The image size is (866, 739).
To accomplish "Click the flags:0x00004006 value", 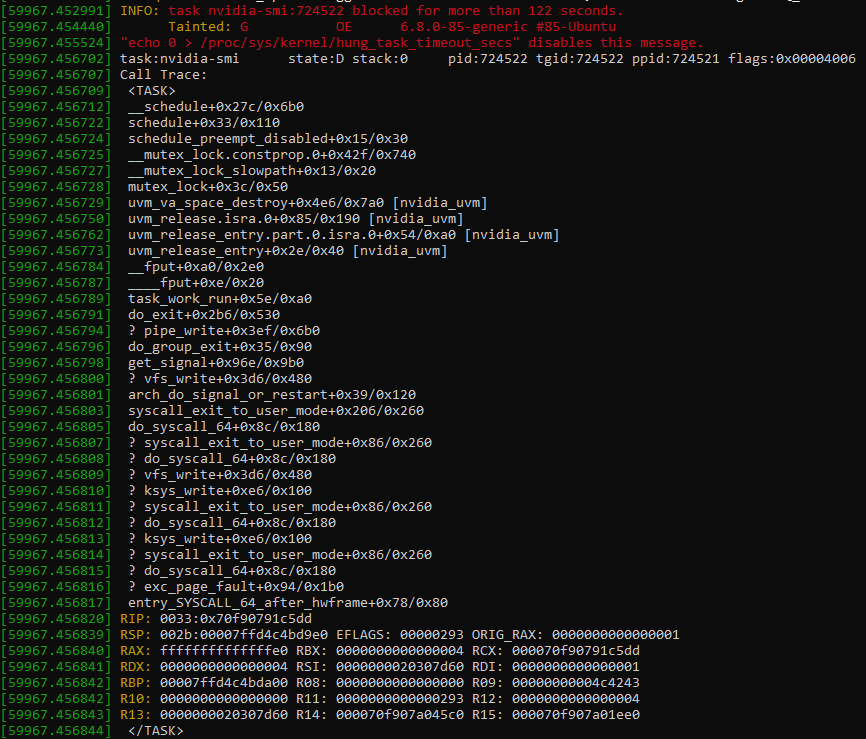I will [791, 59].
